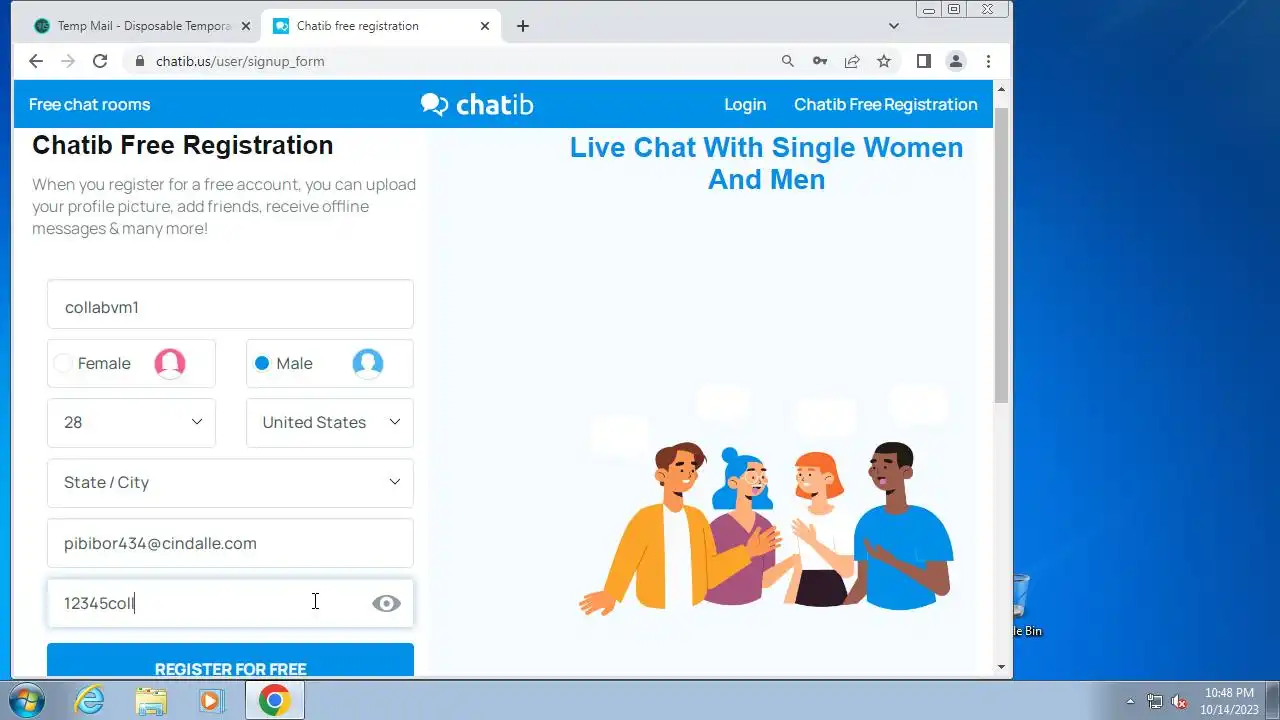Select the Male radio button

pyautogui.click(x=262, y=363)
